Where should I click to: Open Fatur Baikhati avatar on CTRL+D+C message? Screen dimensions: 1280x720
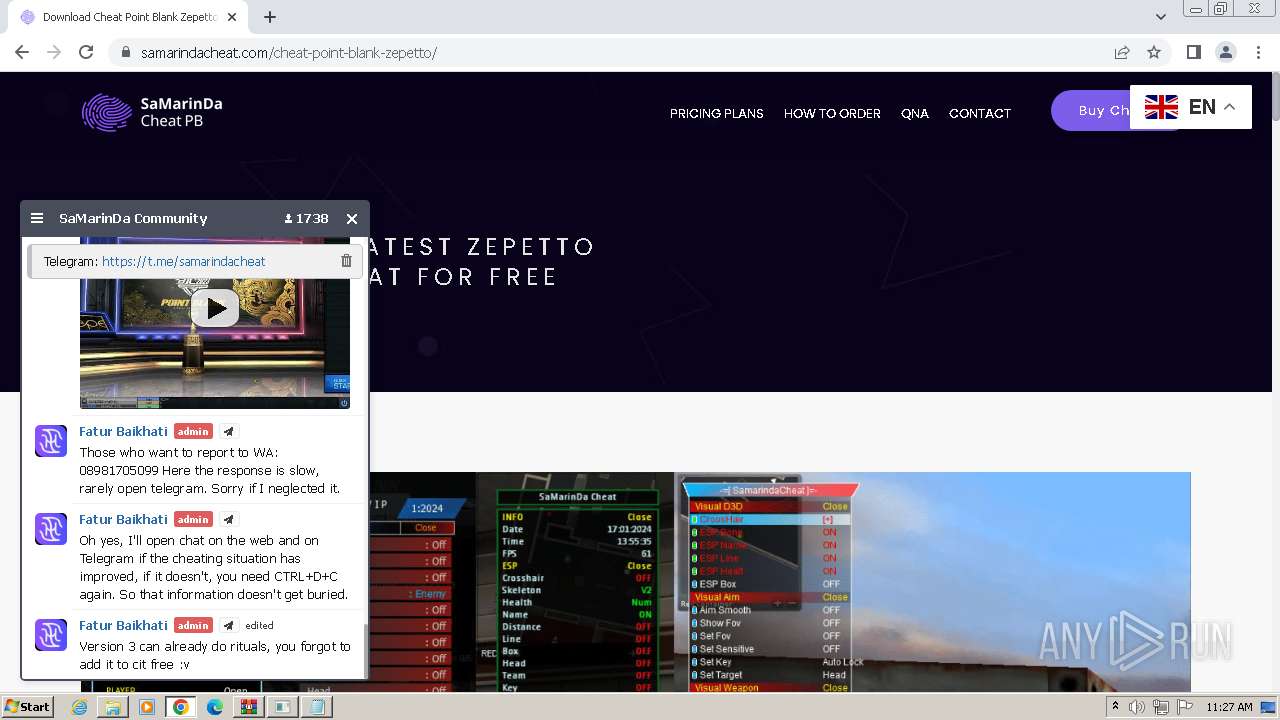(51, 529)
